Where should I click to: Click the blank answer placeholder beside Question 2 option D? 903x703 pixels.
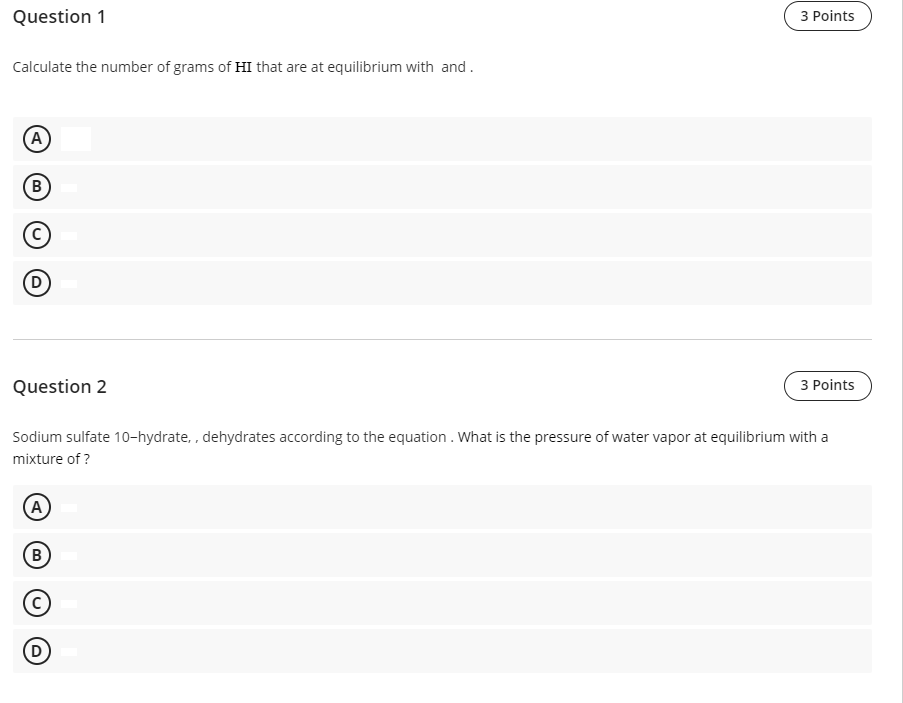[69, 652]
